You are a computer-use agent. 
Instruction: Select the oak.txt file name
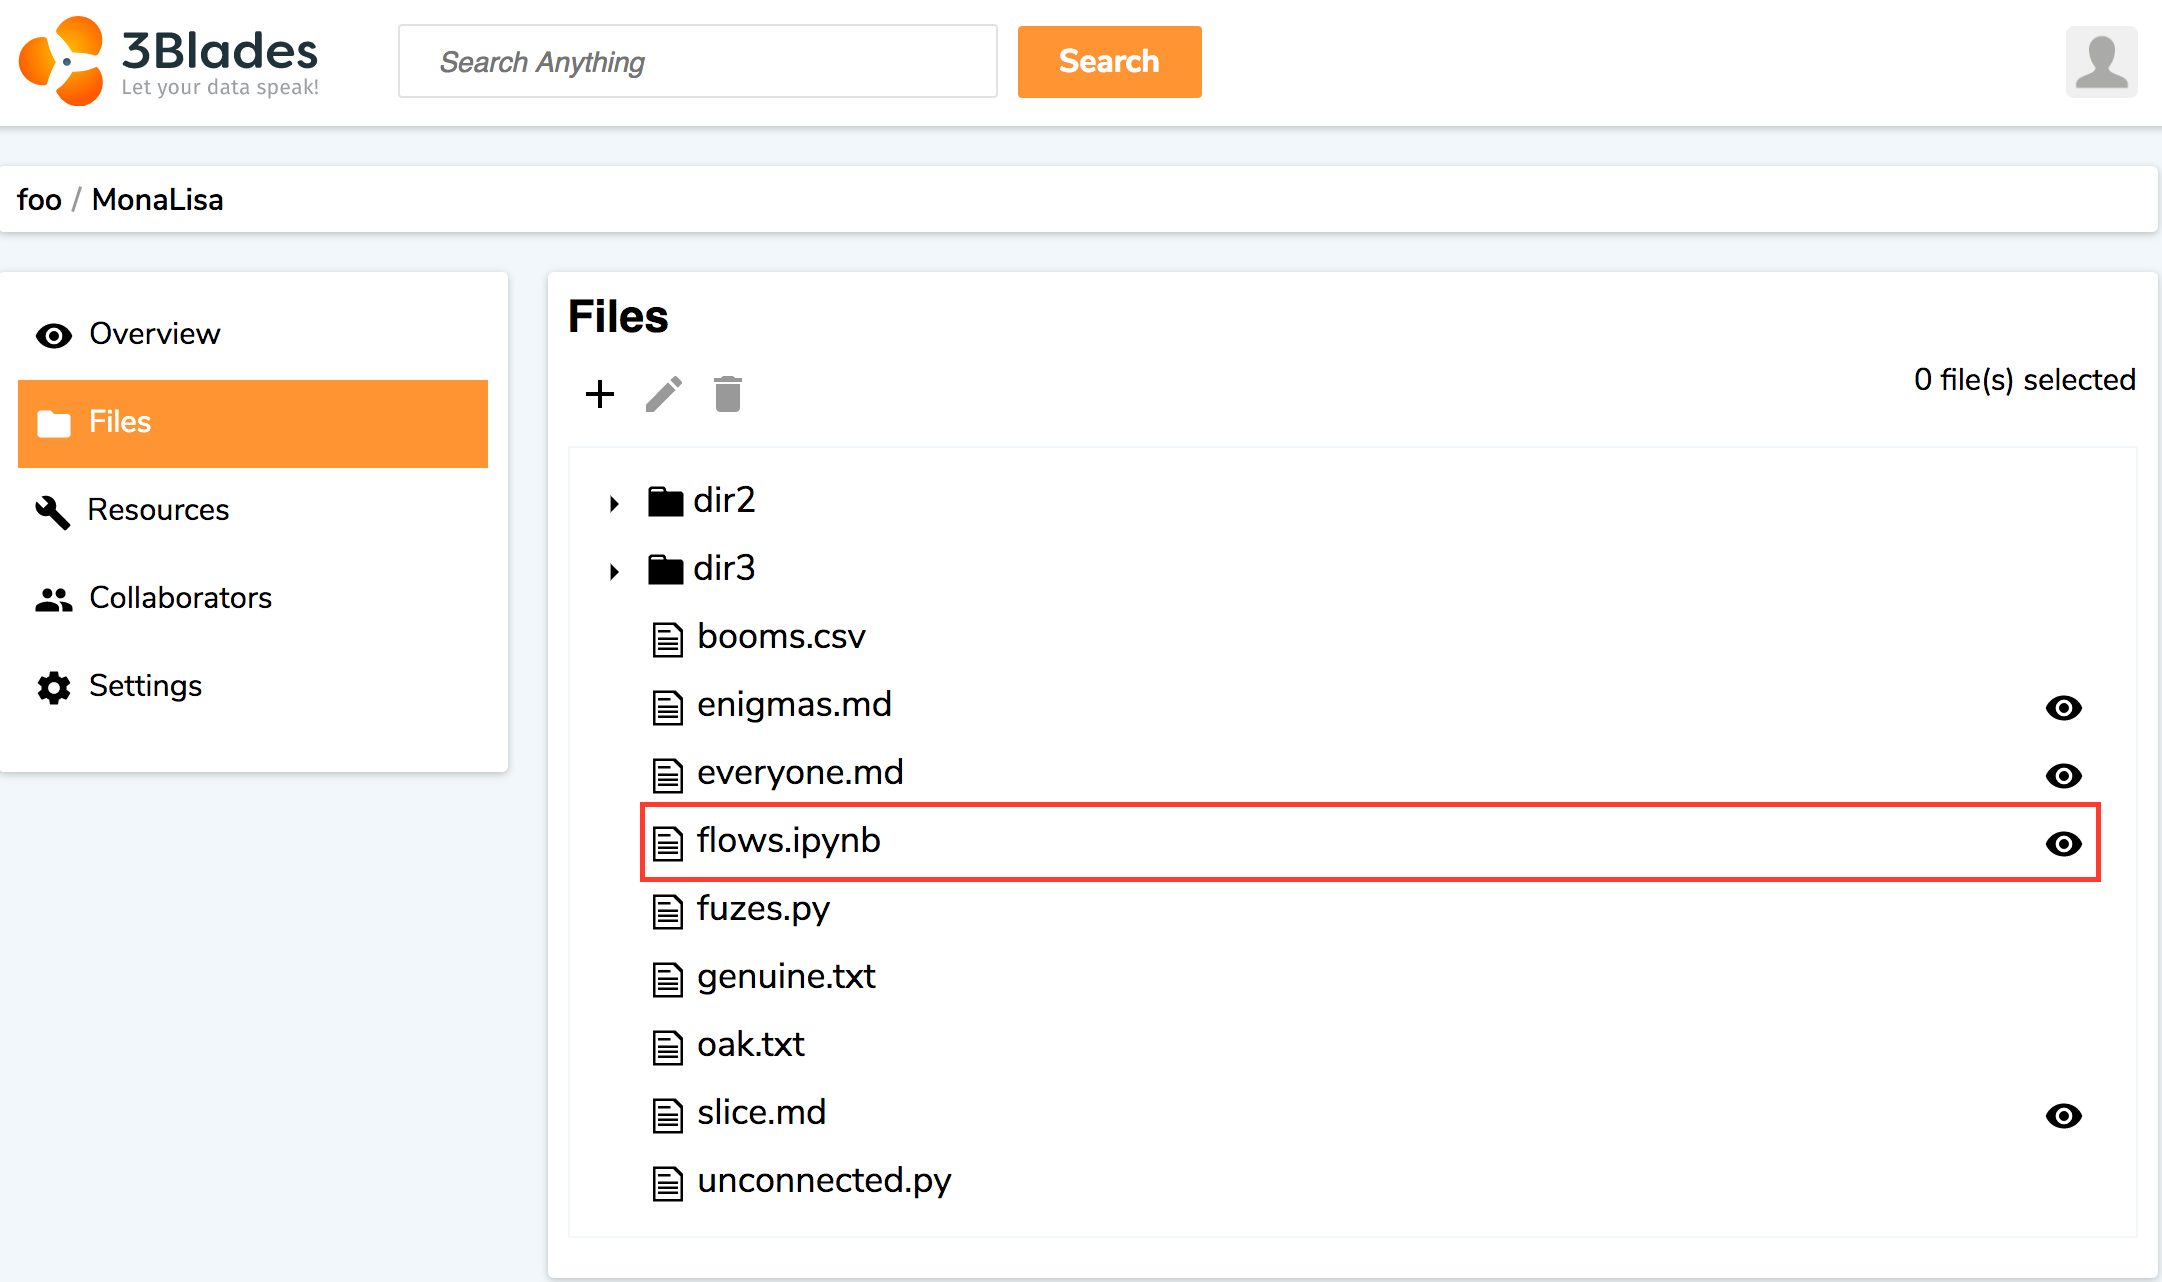click(750, 1045)
